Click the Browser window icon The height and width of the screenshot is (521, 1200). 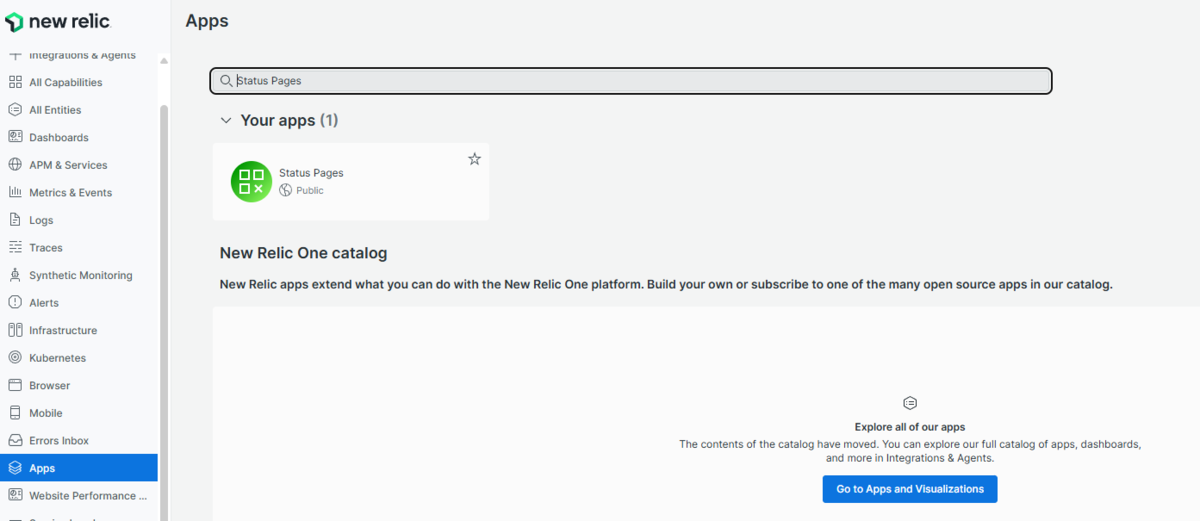(x=15, y=385)
